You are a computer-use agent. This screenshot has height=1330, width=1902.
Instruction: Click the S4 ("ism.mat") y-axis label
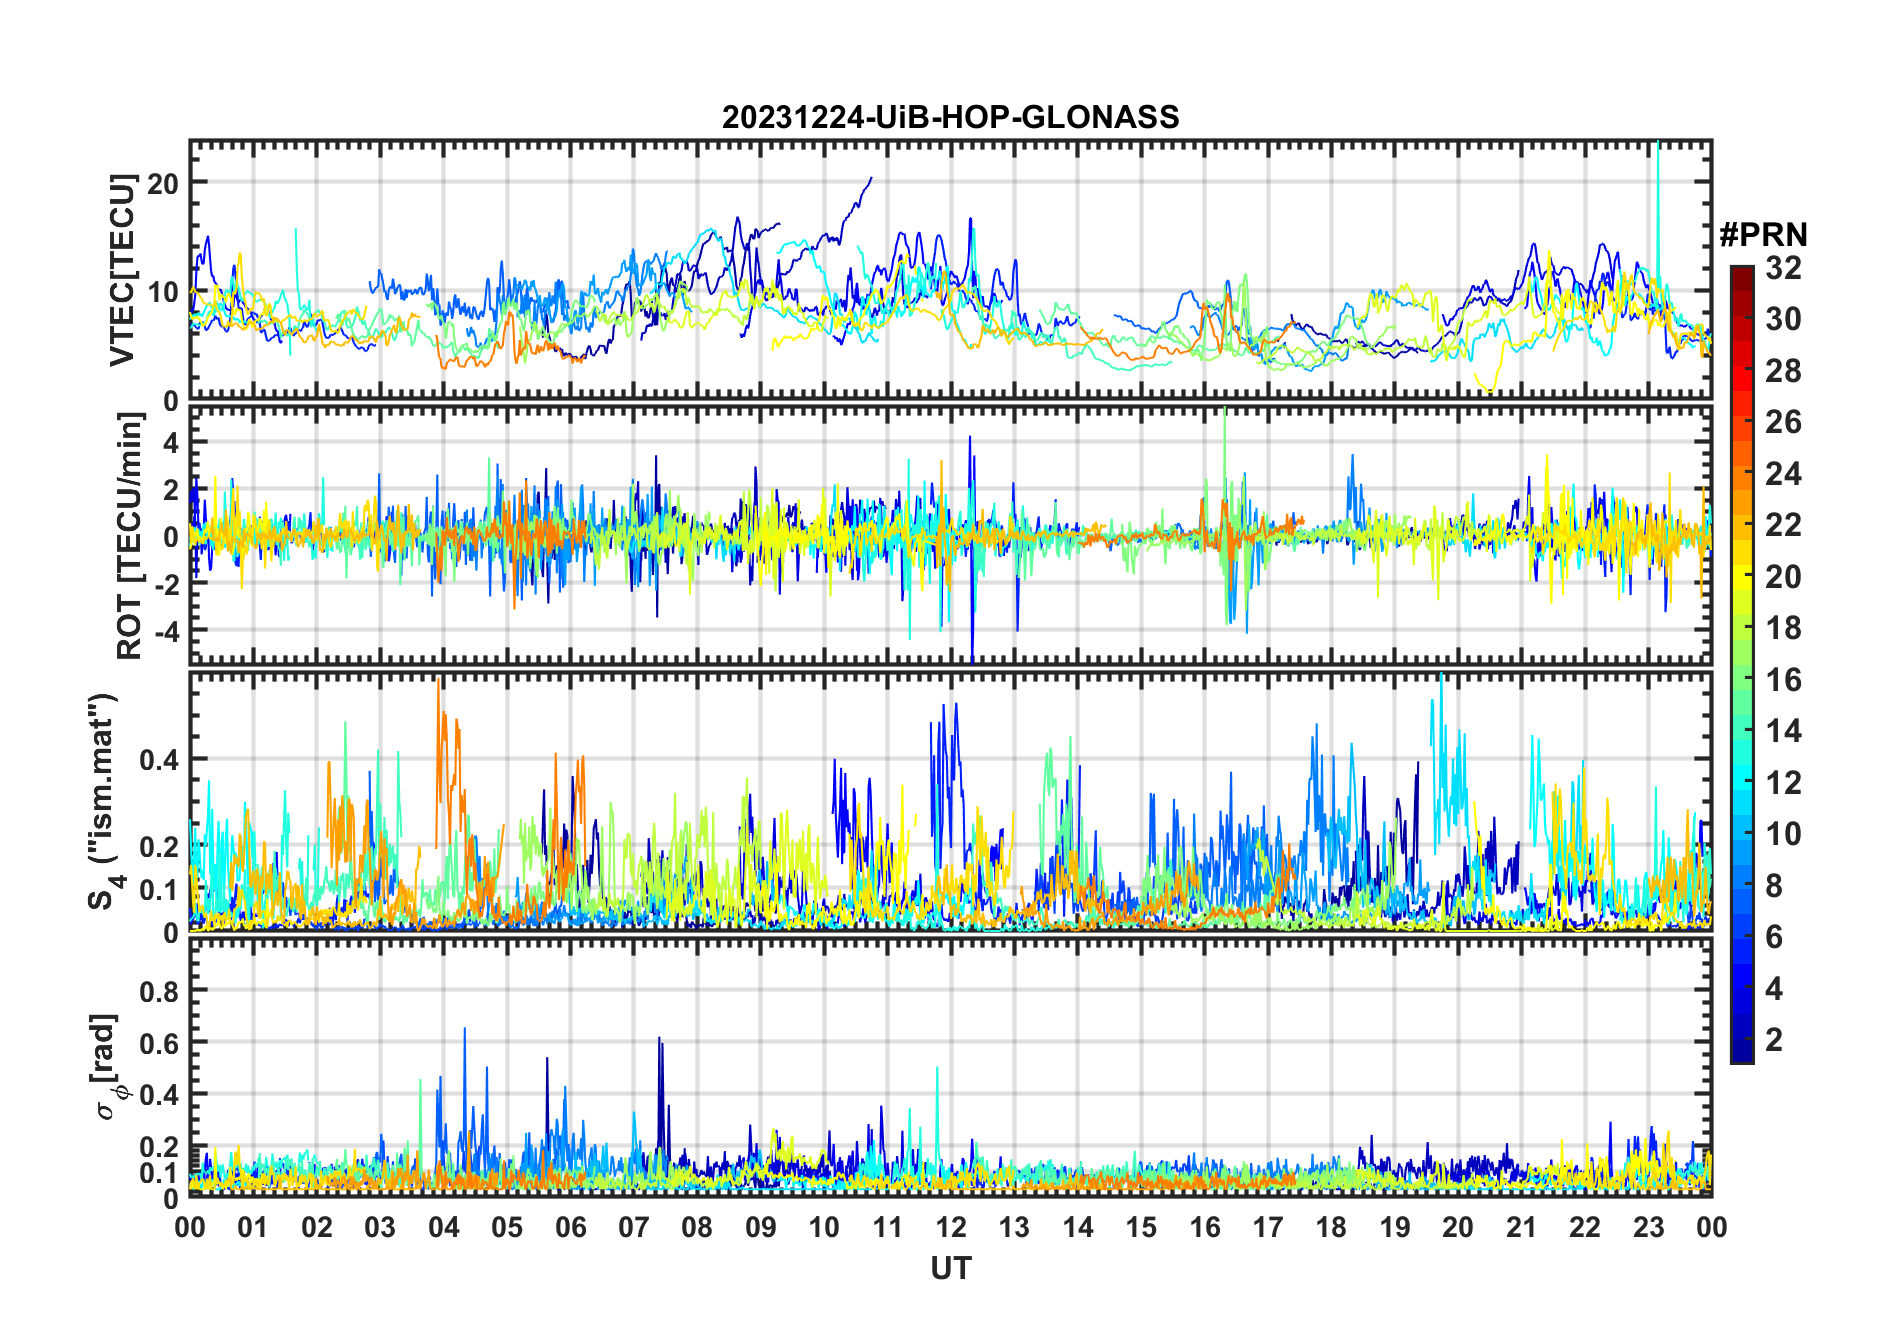[x=104, y=802]
